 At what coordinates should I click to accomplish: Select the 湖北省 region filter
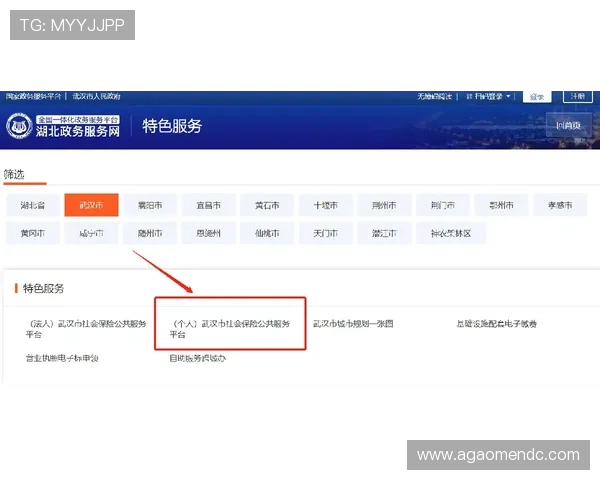tap(33, 205)
